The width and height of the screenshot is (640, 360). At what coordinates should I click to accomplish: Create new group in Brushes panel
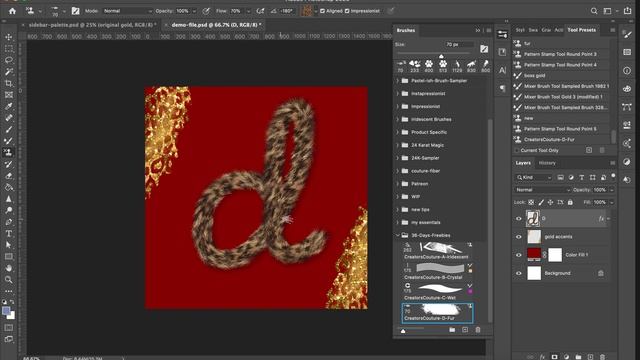point(452,330)
